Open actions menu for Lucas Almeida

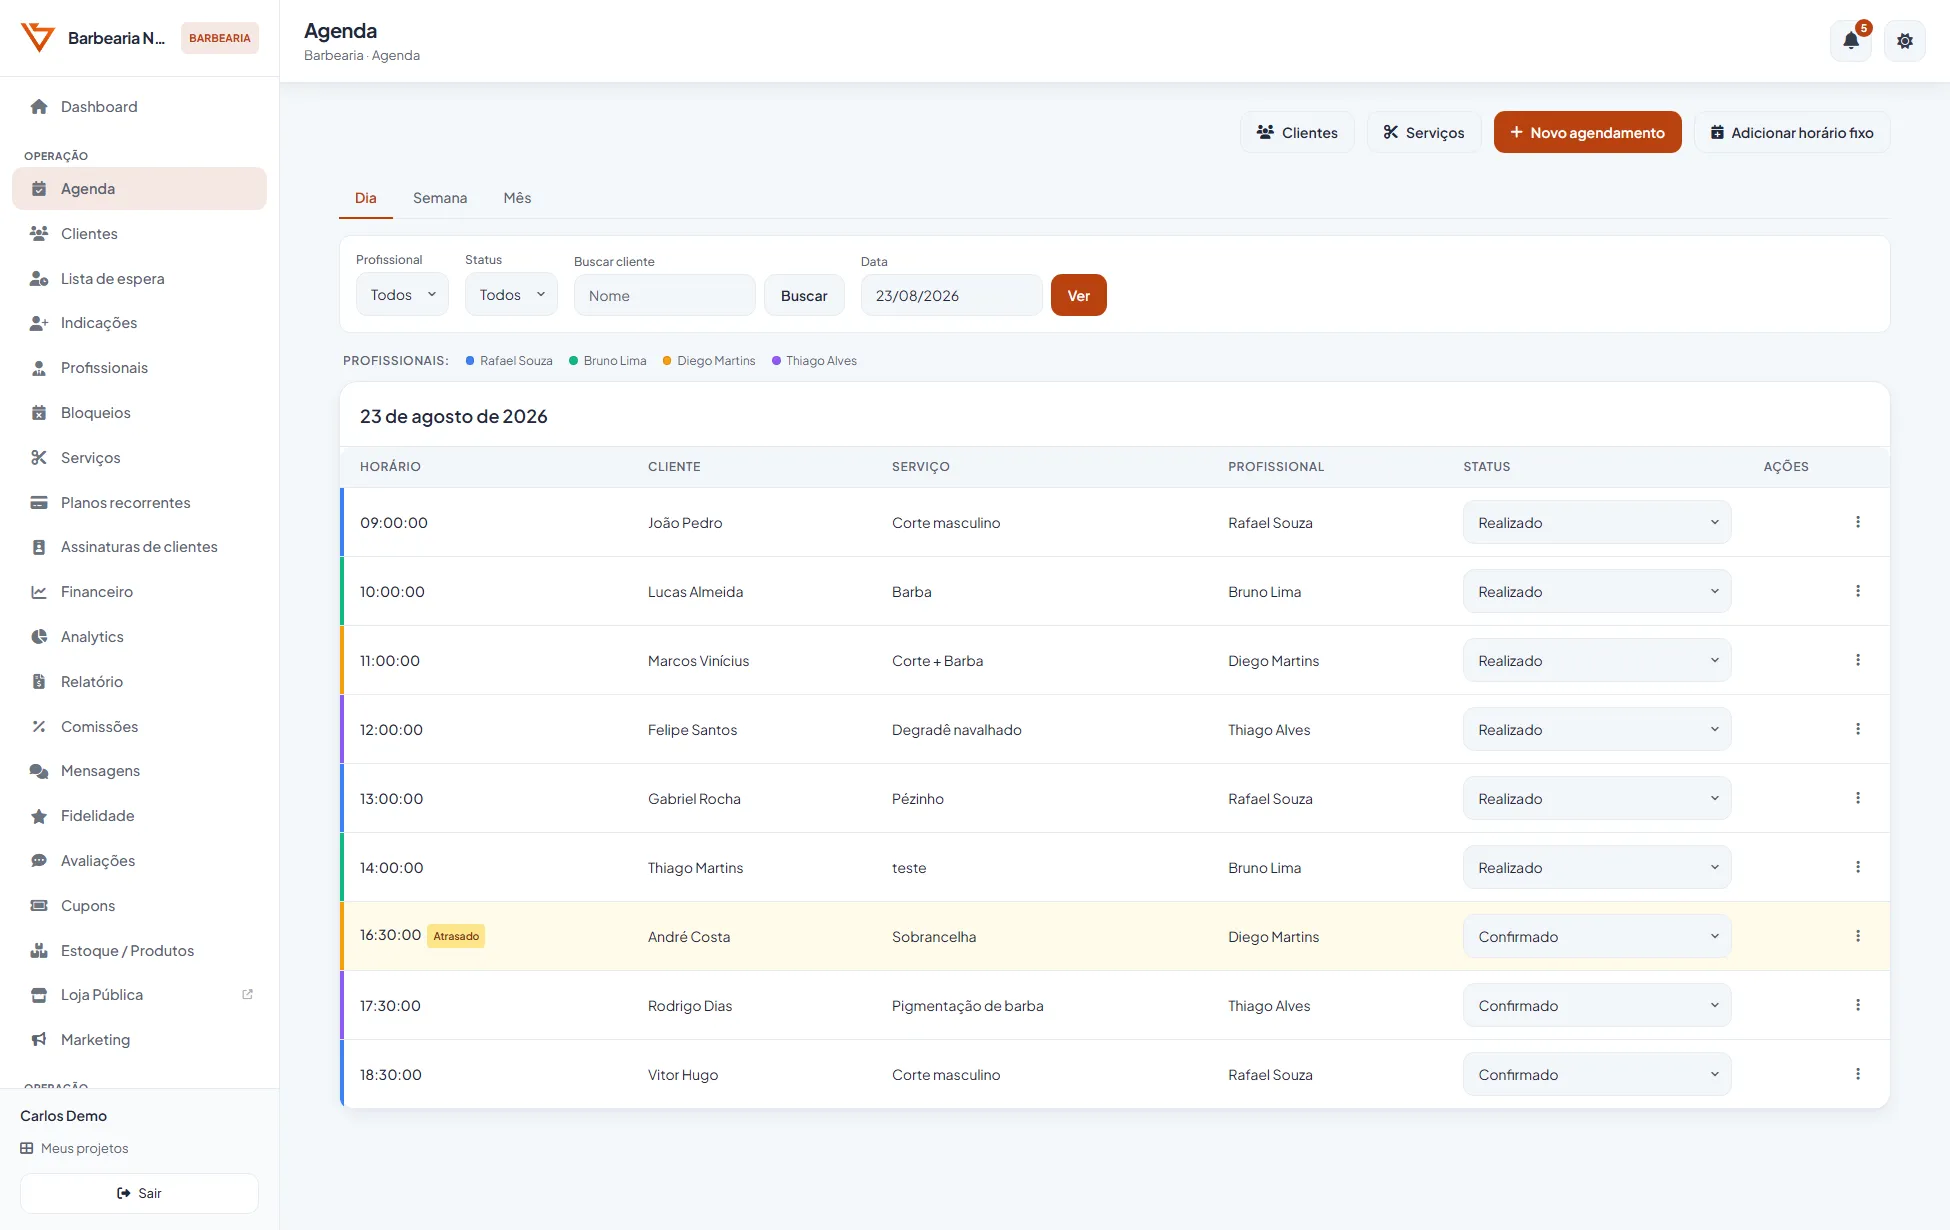tap(1858, 591)
